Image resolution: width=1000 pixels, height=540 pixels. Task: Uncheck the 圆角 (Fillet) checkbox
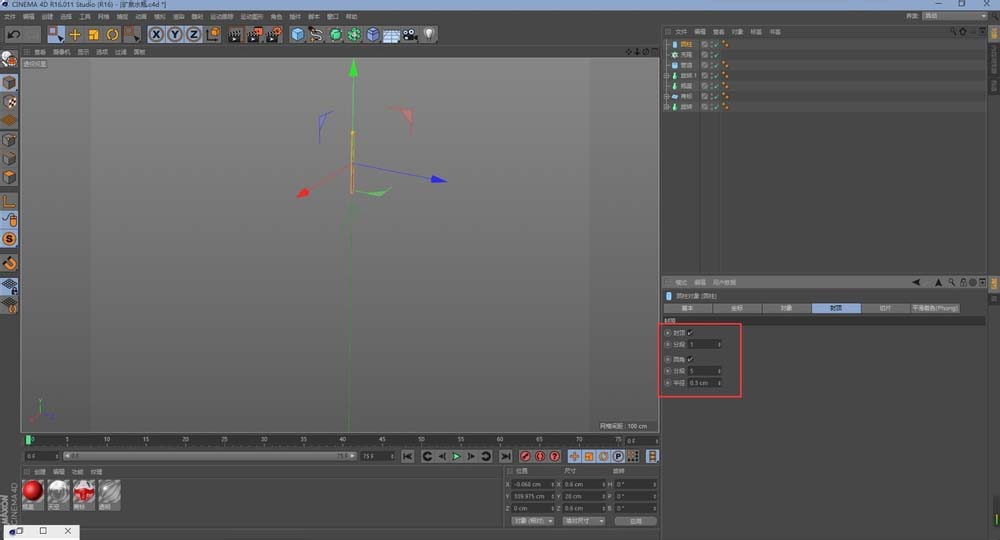[x=690, y=358]
